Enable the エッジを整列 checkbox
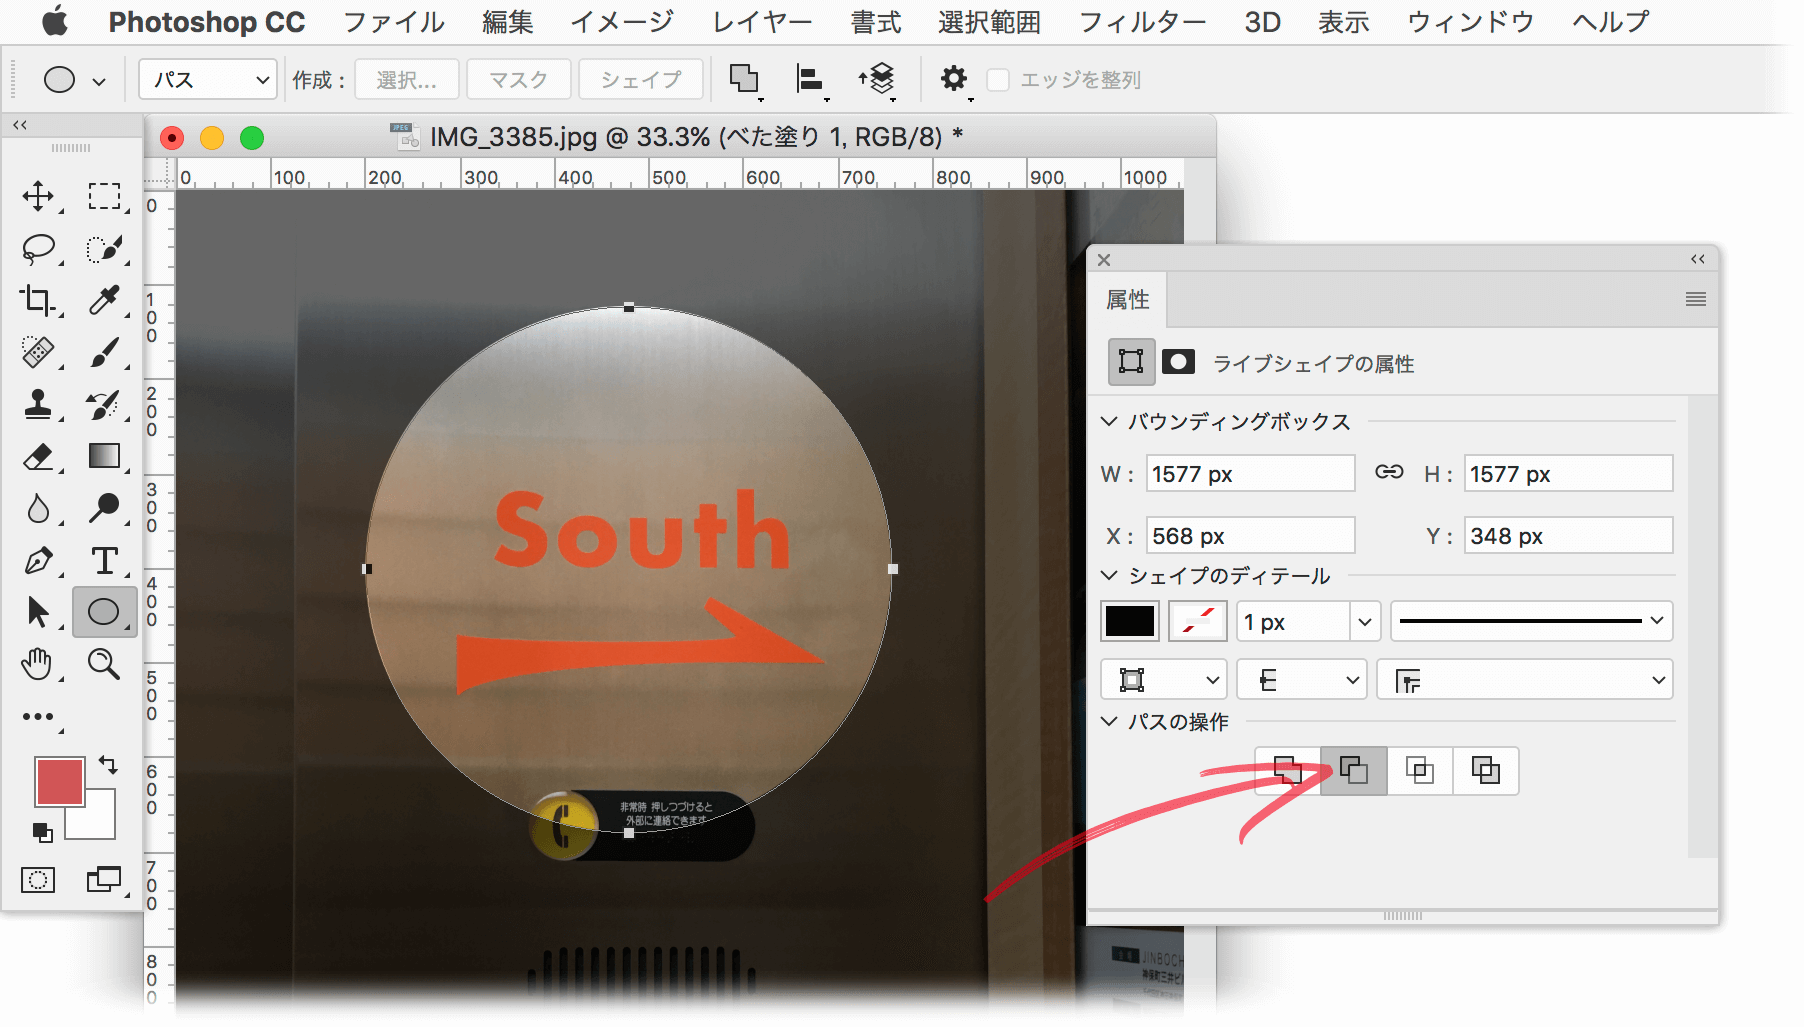The width and height of the screenshot is (1804, 1027). pos(998,79)
